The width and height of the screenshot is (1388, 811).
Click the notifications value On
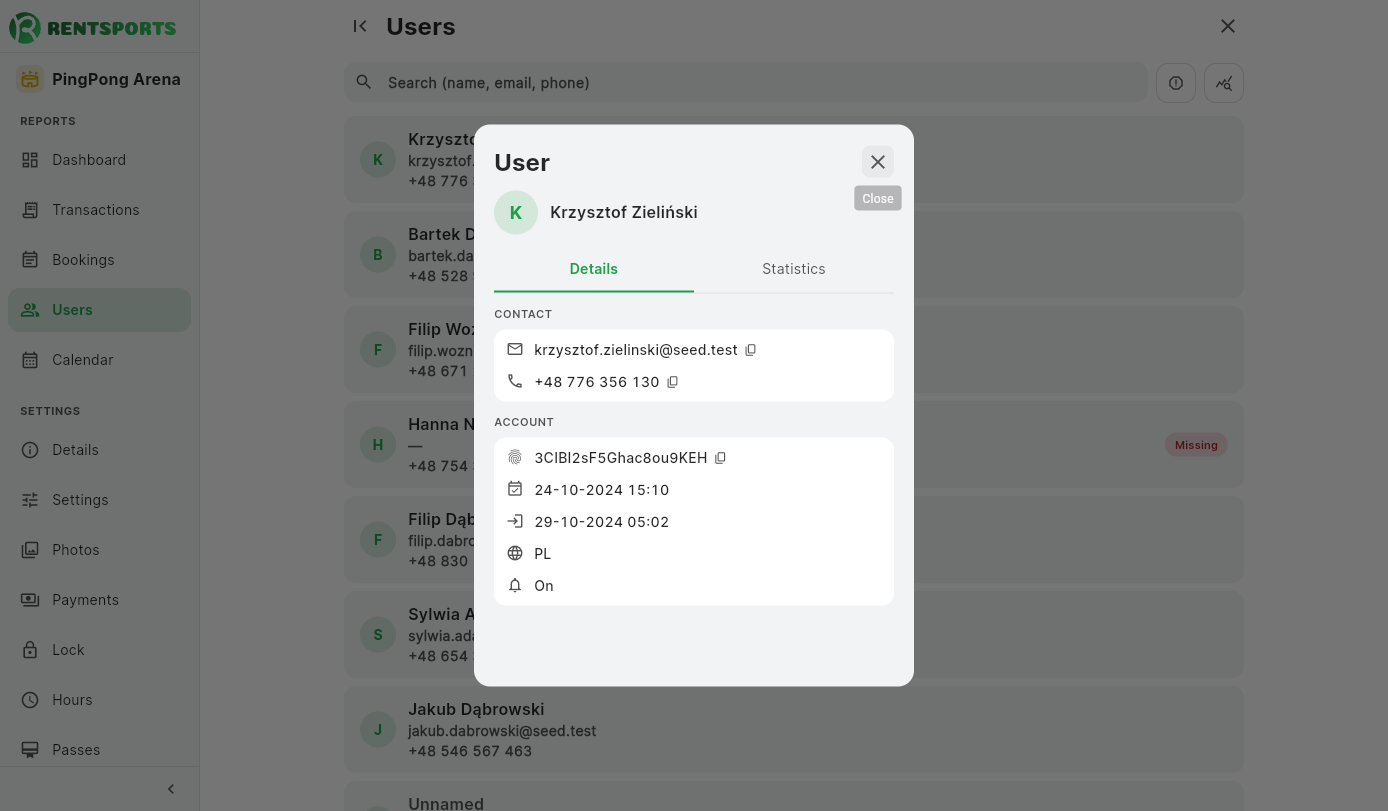point(544,586)
